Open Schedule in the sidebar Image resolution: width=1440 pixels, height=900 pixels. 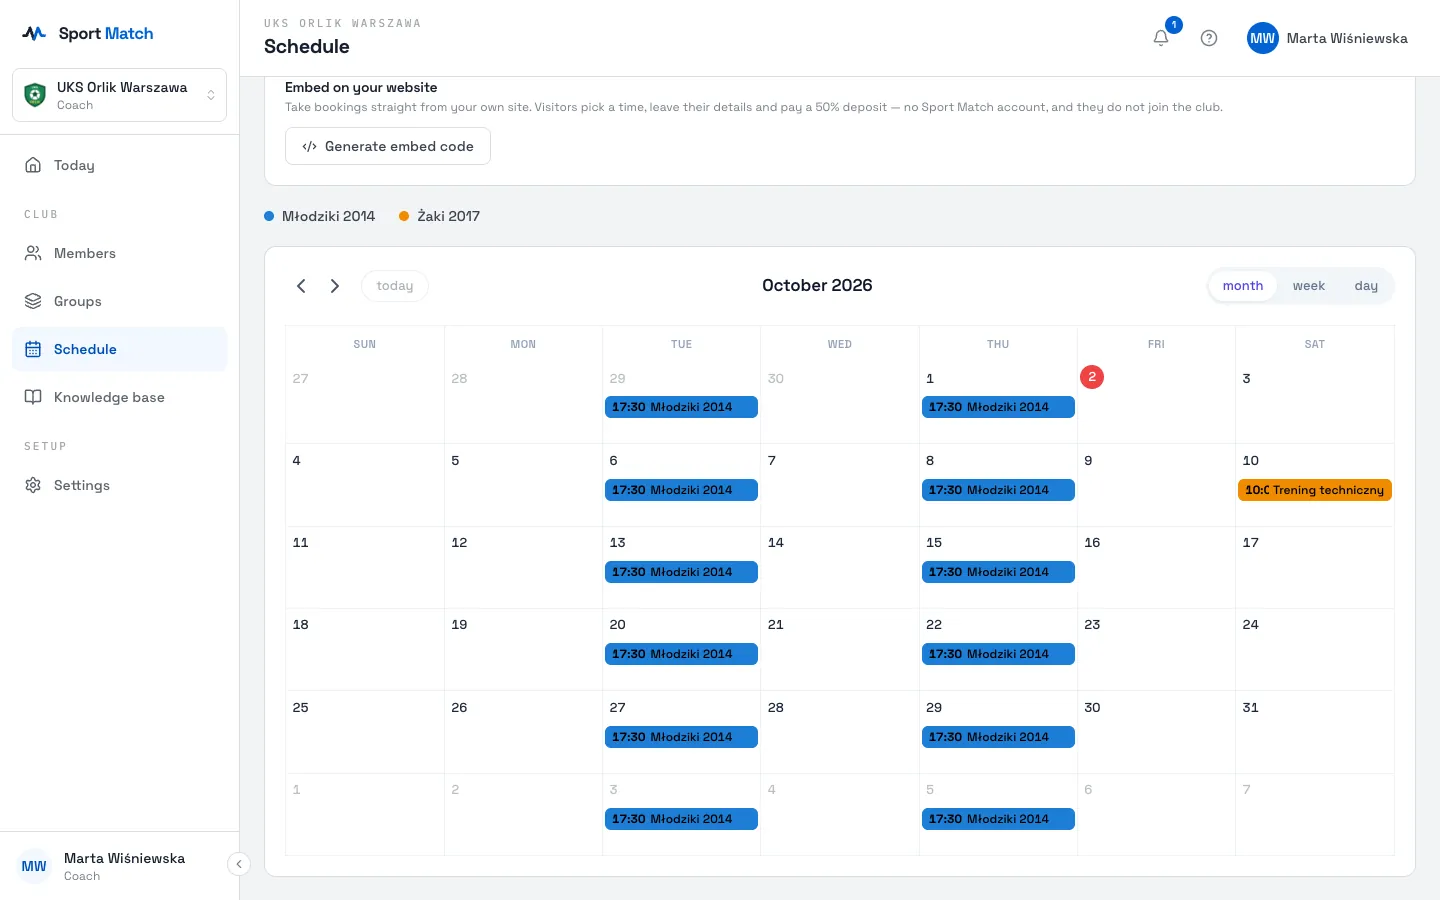pos(119,349)
